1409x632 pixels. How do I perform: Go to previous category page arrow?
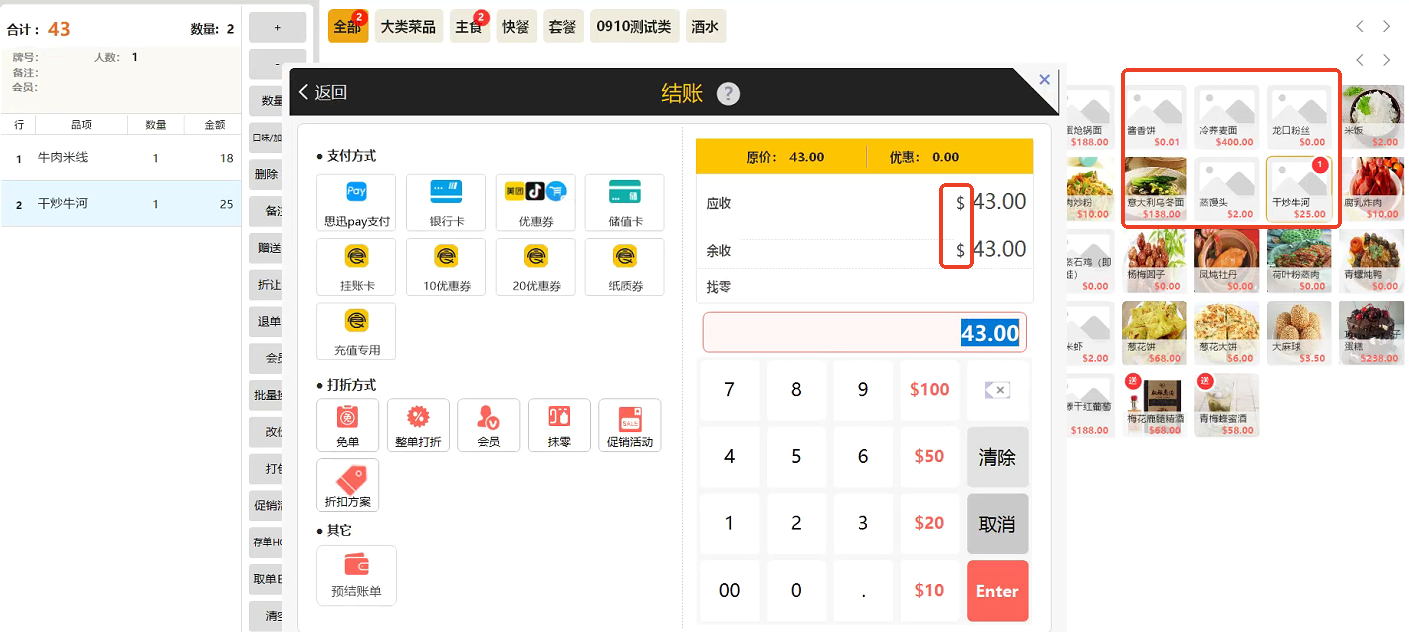(1360, 26)
